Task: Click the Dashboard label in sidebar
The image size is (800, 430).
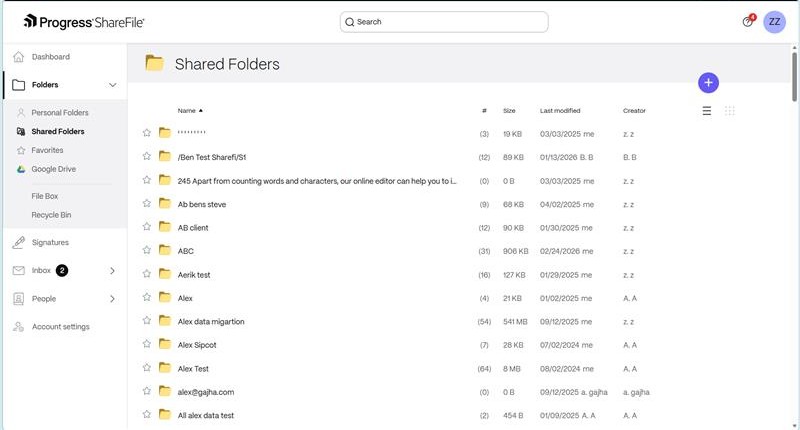Action: tap(51, 57)
